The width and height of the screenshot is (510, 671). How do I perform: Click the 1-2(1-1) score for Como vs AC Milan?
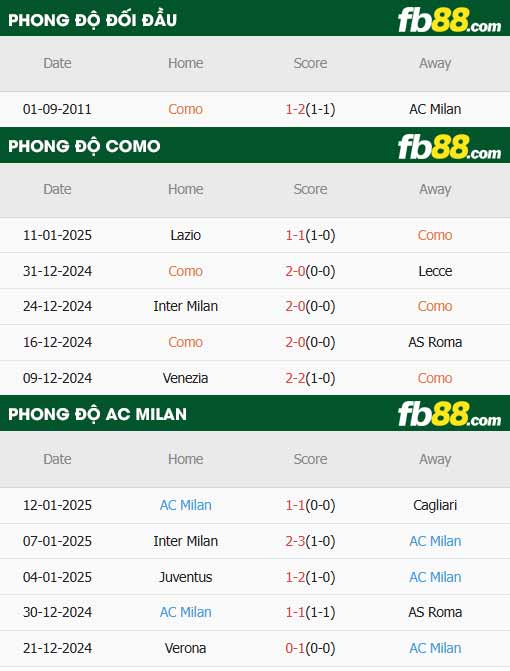click(310, 109)
